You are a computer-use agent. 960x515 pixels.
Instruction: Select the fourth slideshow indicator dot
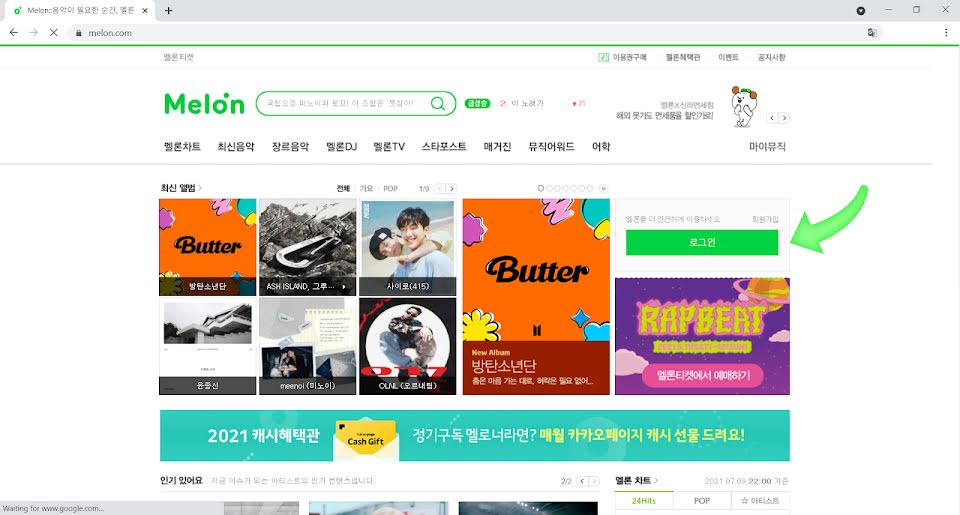point(565,189)
